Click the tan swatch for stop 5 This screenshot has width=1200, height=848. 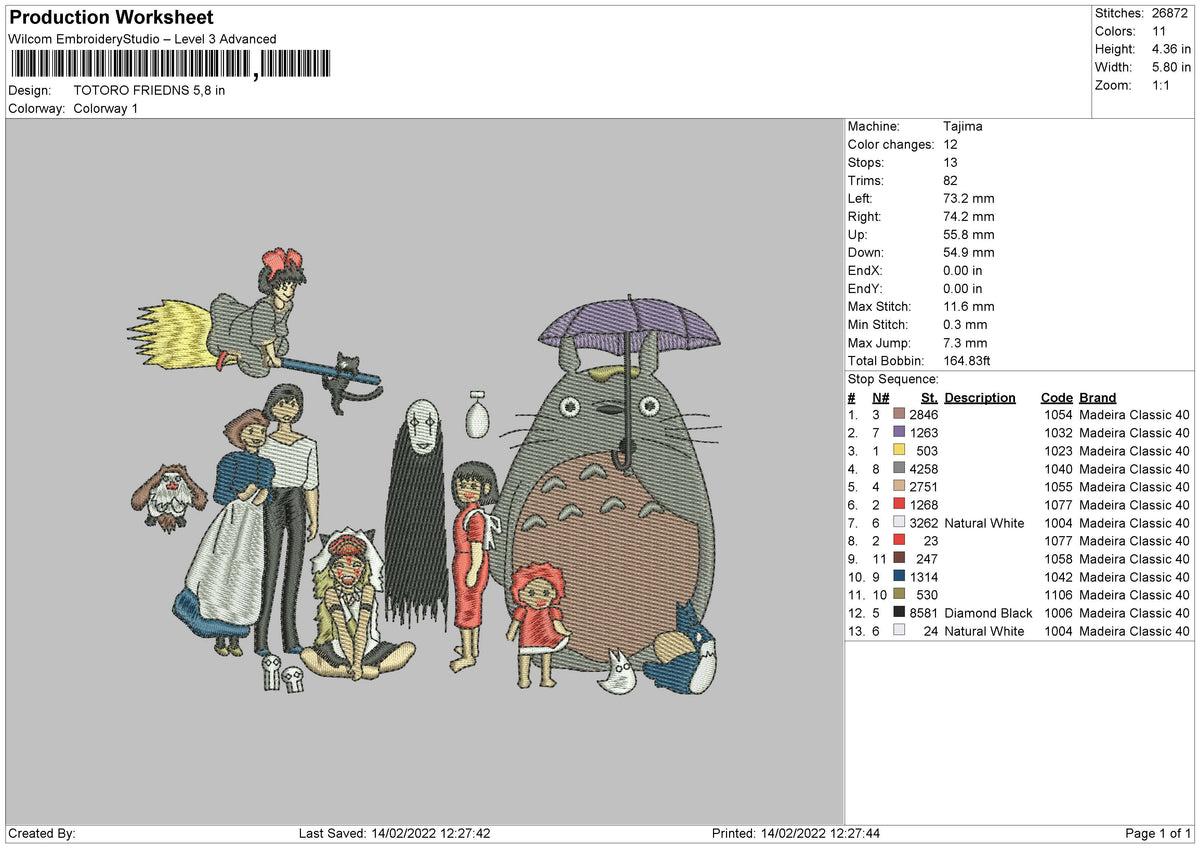[x=899, y=487]
